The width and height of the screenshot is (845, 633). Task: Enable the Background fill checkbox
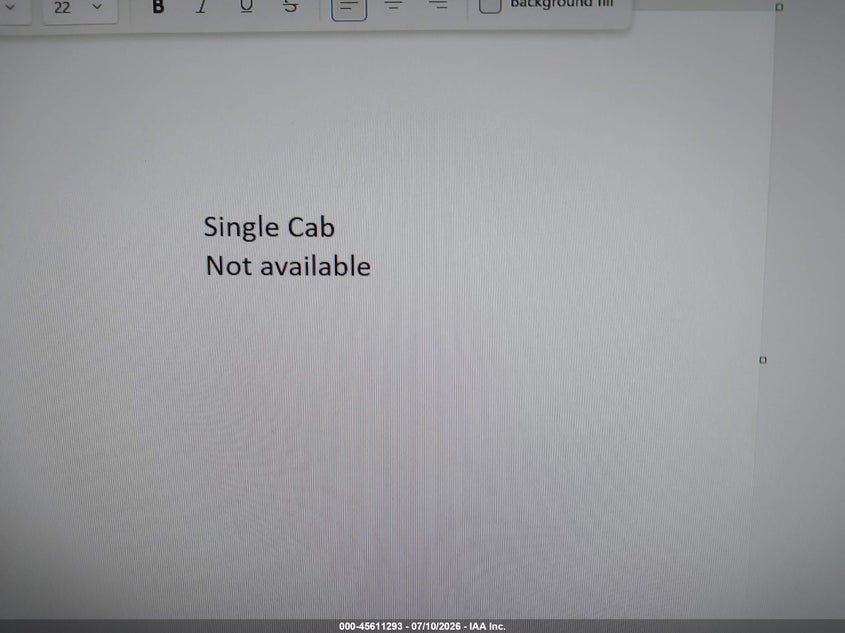[x=490, y=5]
